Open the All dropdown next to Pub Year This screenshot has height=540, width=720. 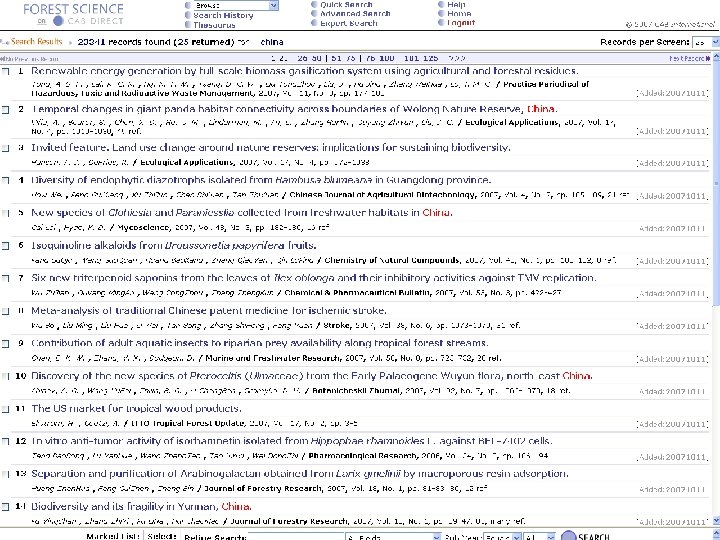[x=540, y=536]
